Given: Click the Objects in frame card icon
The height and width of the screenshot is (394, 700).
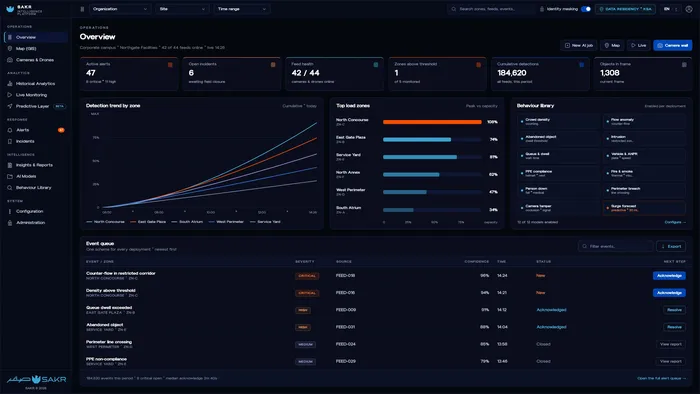Looking at the screenshot, I should (x=684, y=65).
